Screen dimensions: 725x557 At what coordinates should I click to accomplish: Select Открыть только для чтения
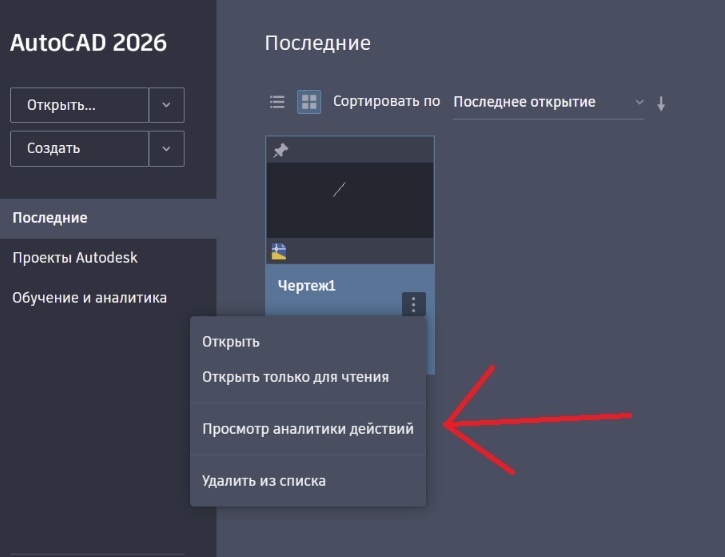click(x=308, y=377)
